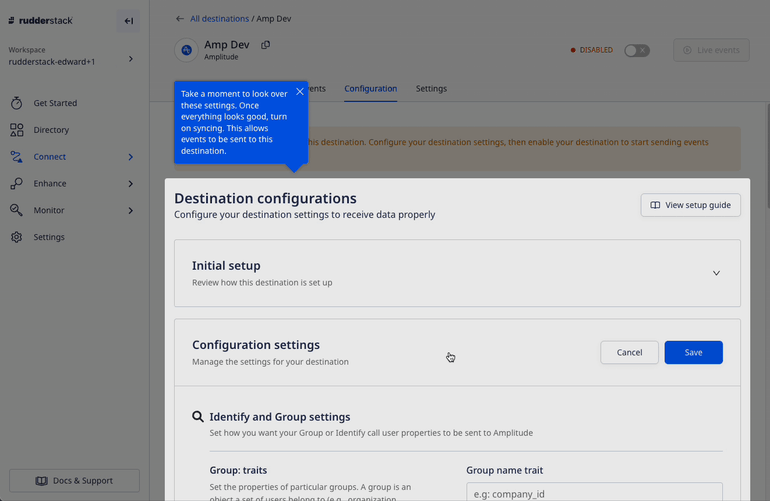
Task: Click the Live events button
Action: point(711,50)
